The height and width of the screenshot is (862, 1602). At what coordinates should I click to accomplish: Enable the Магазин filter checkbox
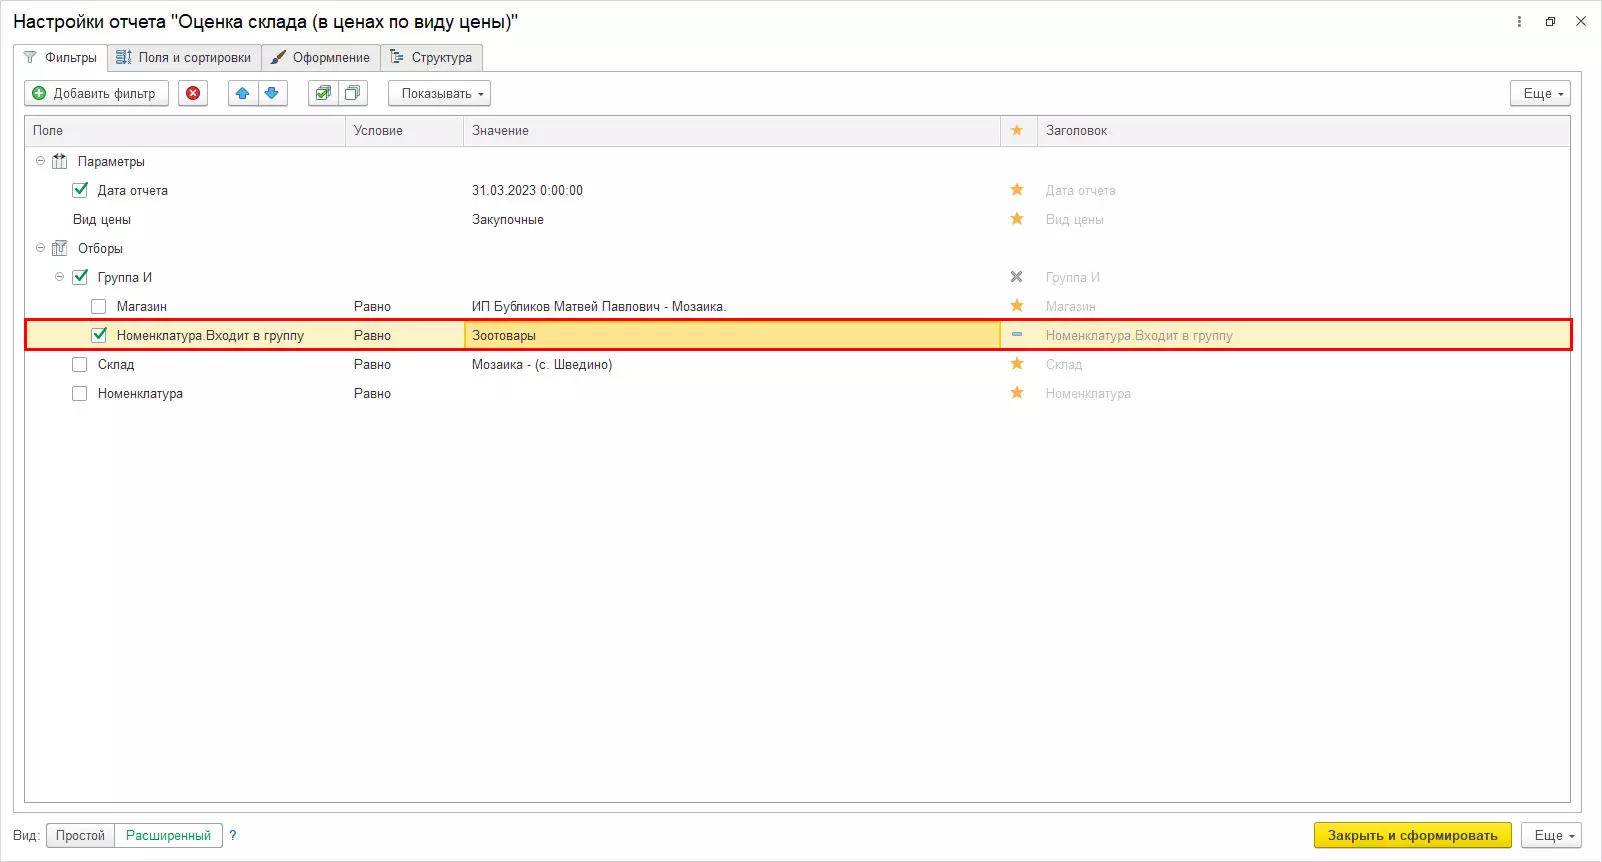tap(99, 307)
